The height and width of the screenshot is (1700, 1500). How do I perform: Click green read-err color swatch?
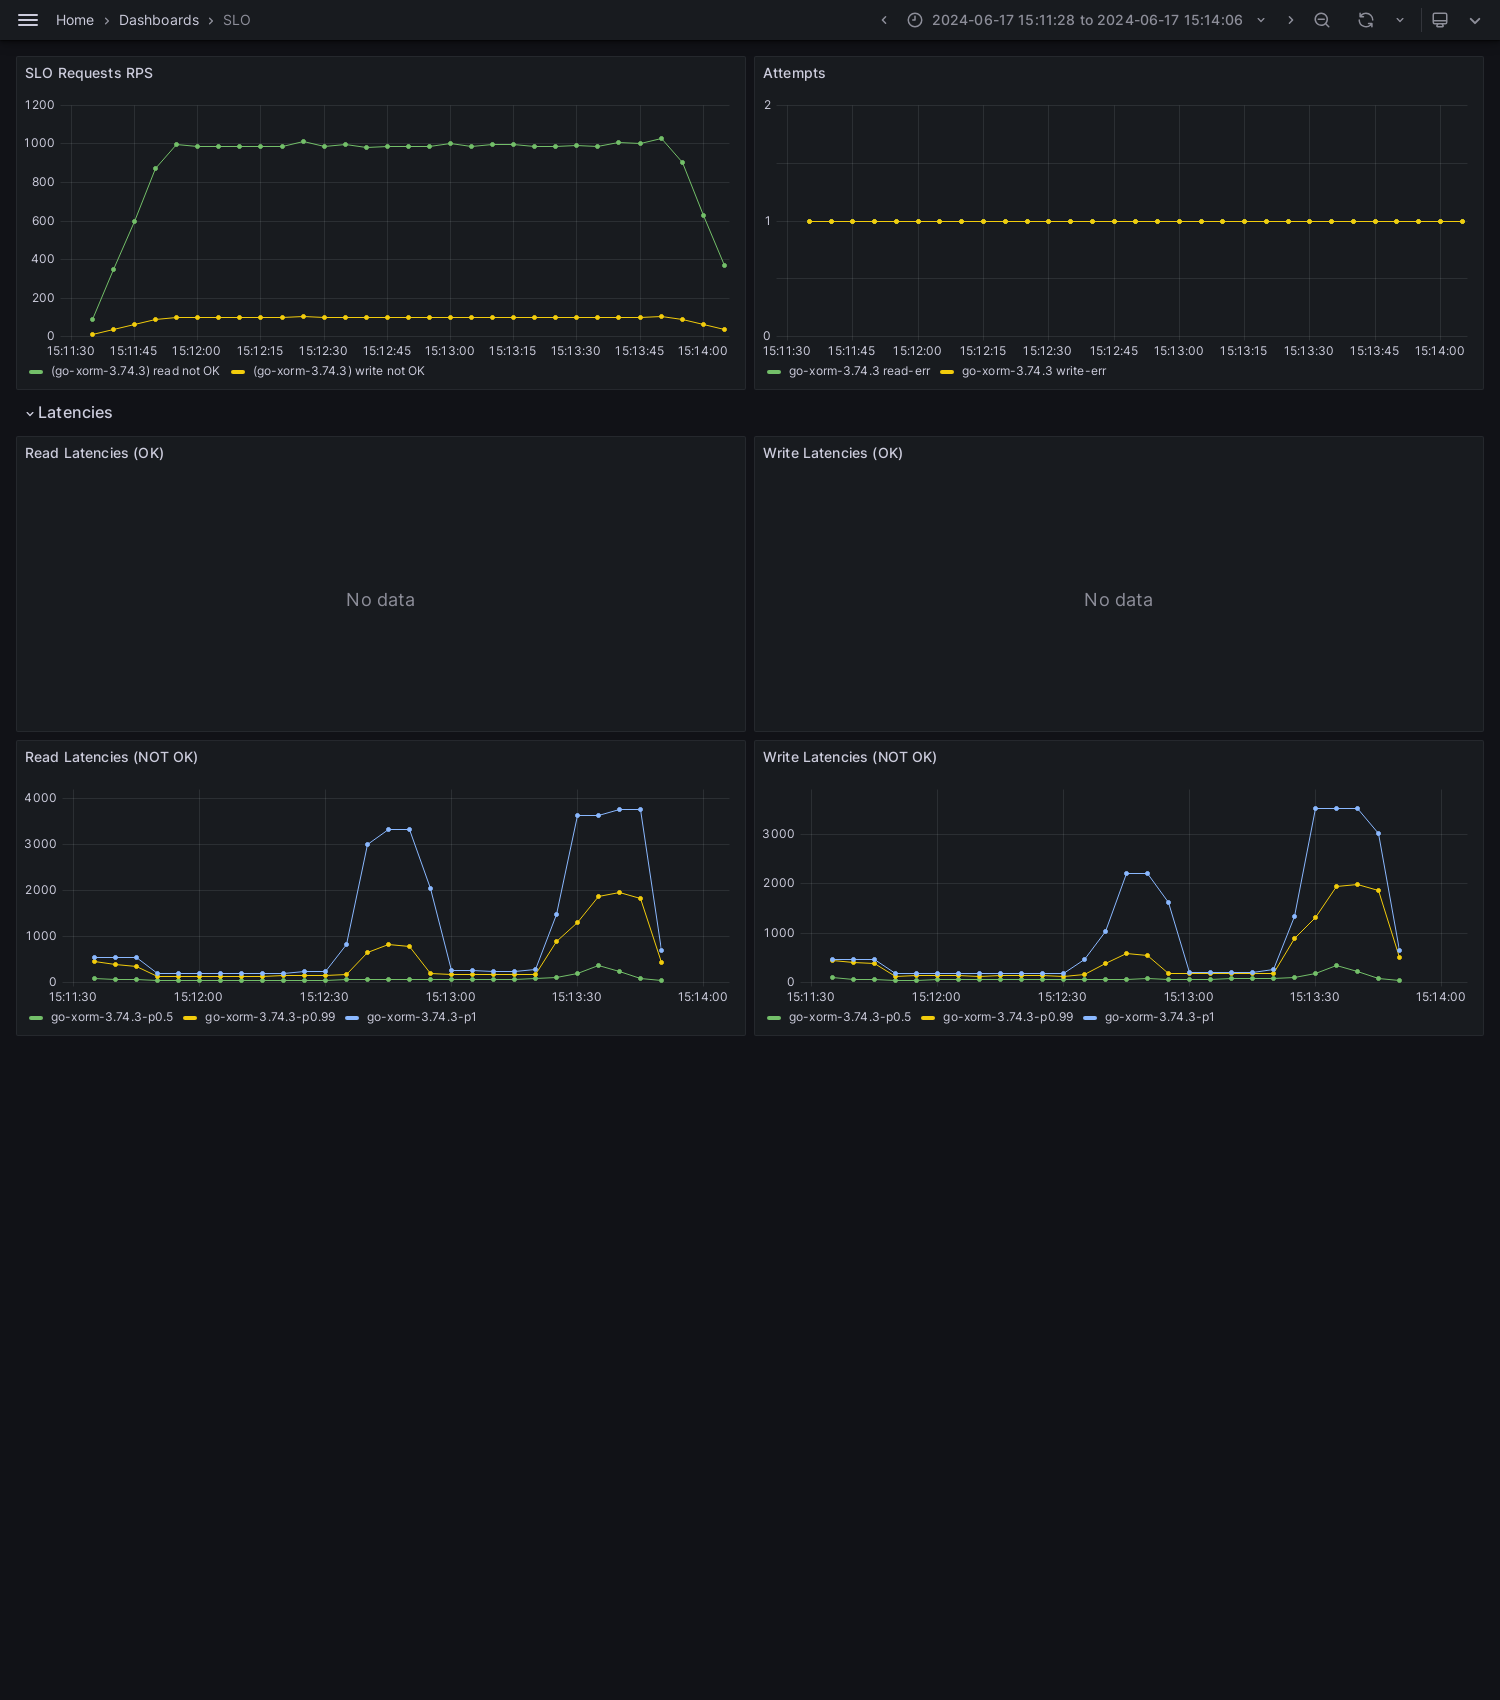coord(774,371)
